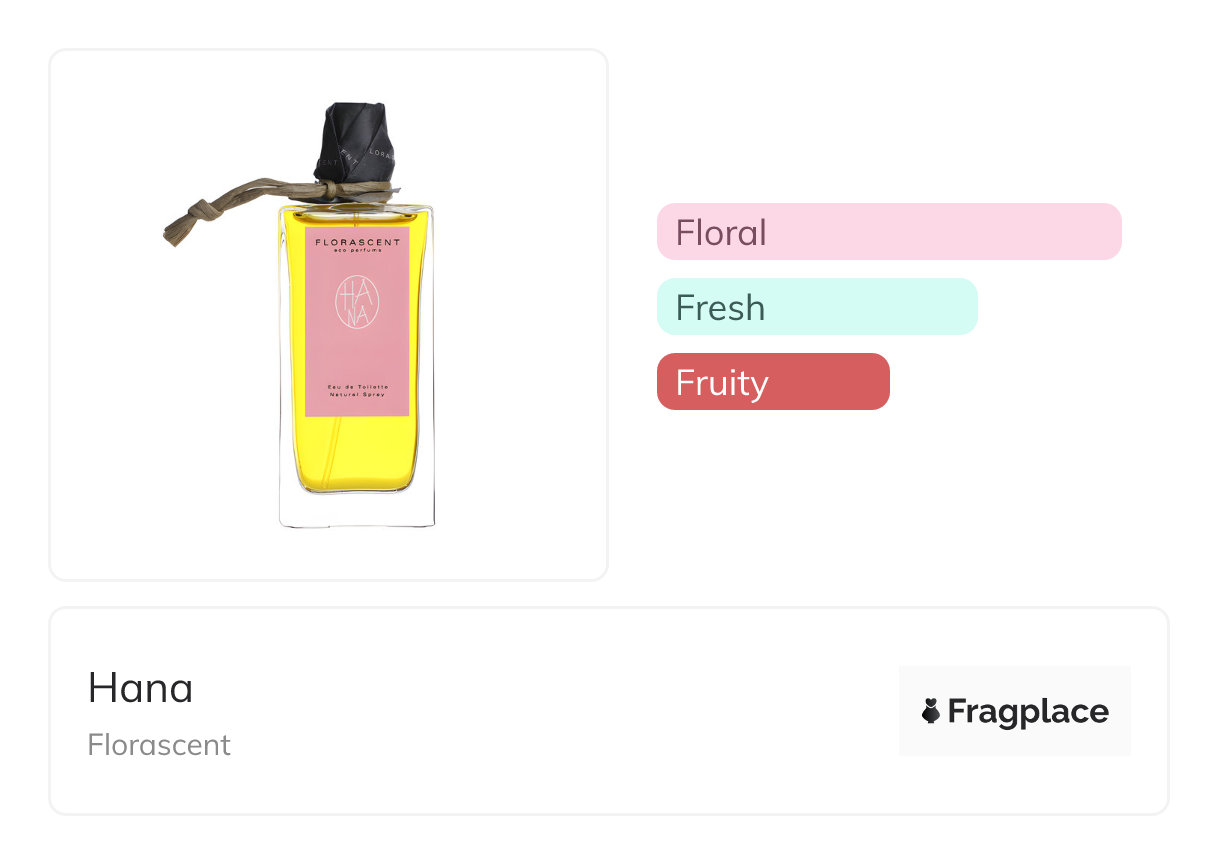Click the Natural Spray text on label

(357, 396)
